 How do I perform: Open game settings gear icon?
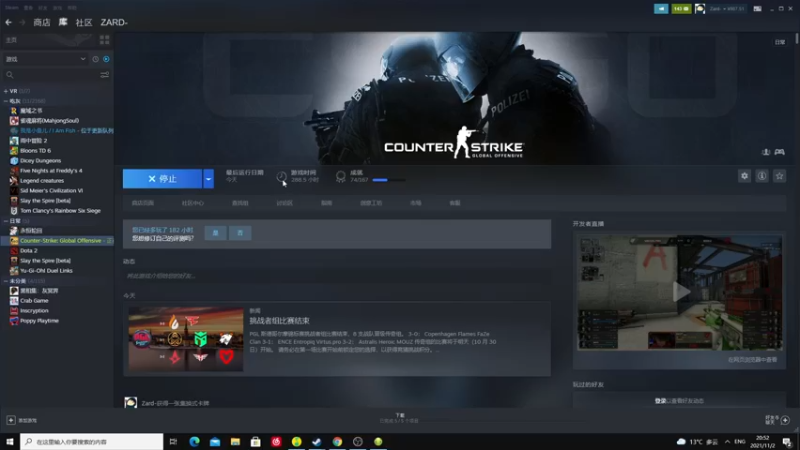pyautogui.click(x=744, y=176)
